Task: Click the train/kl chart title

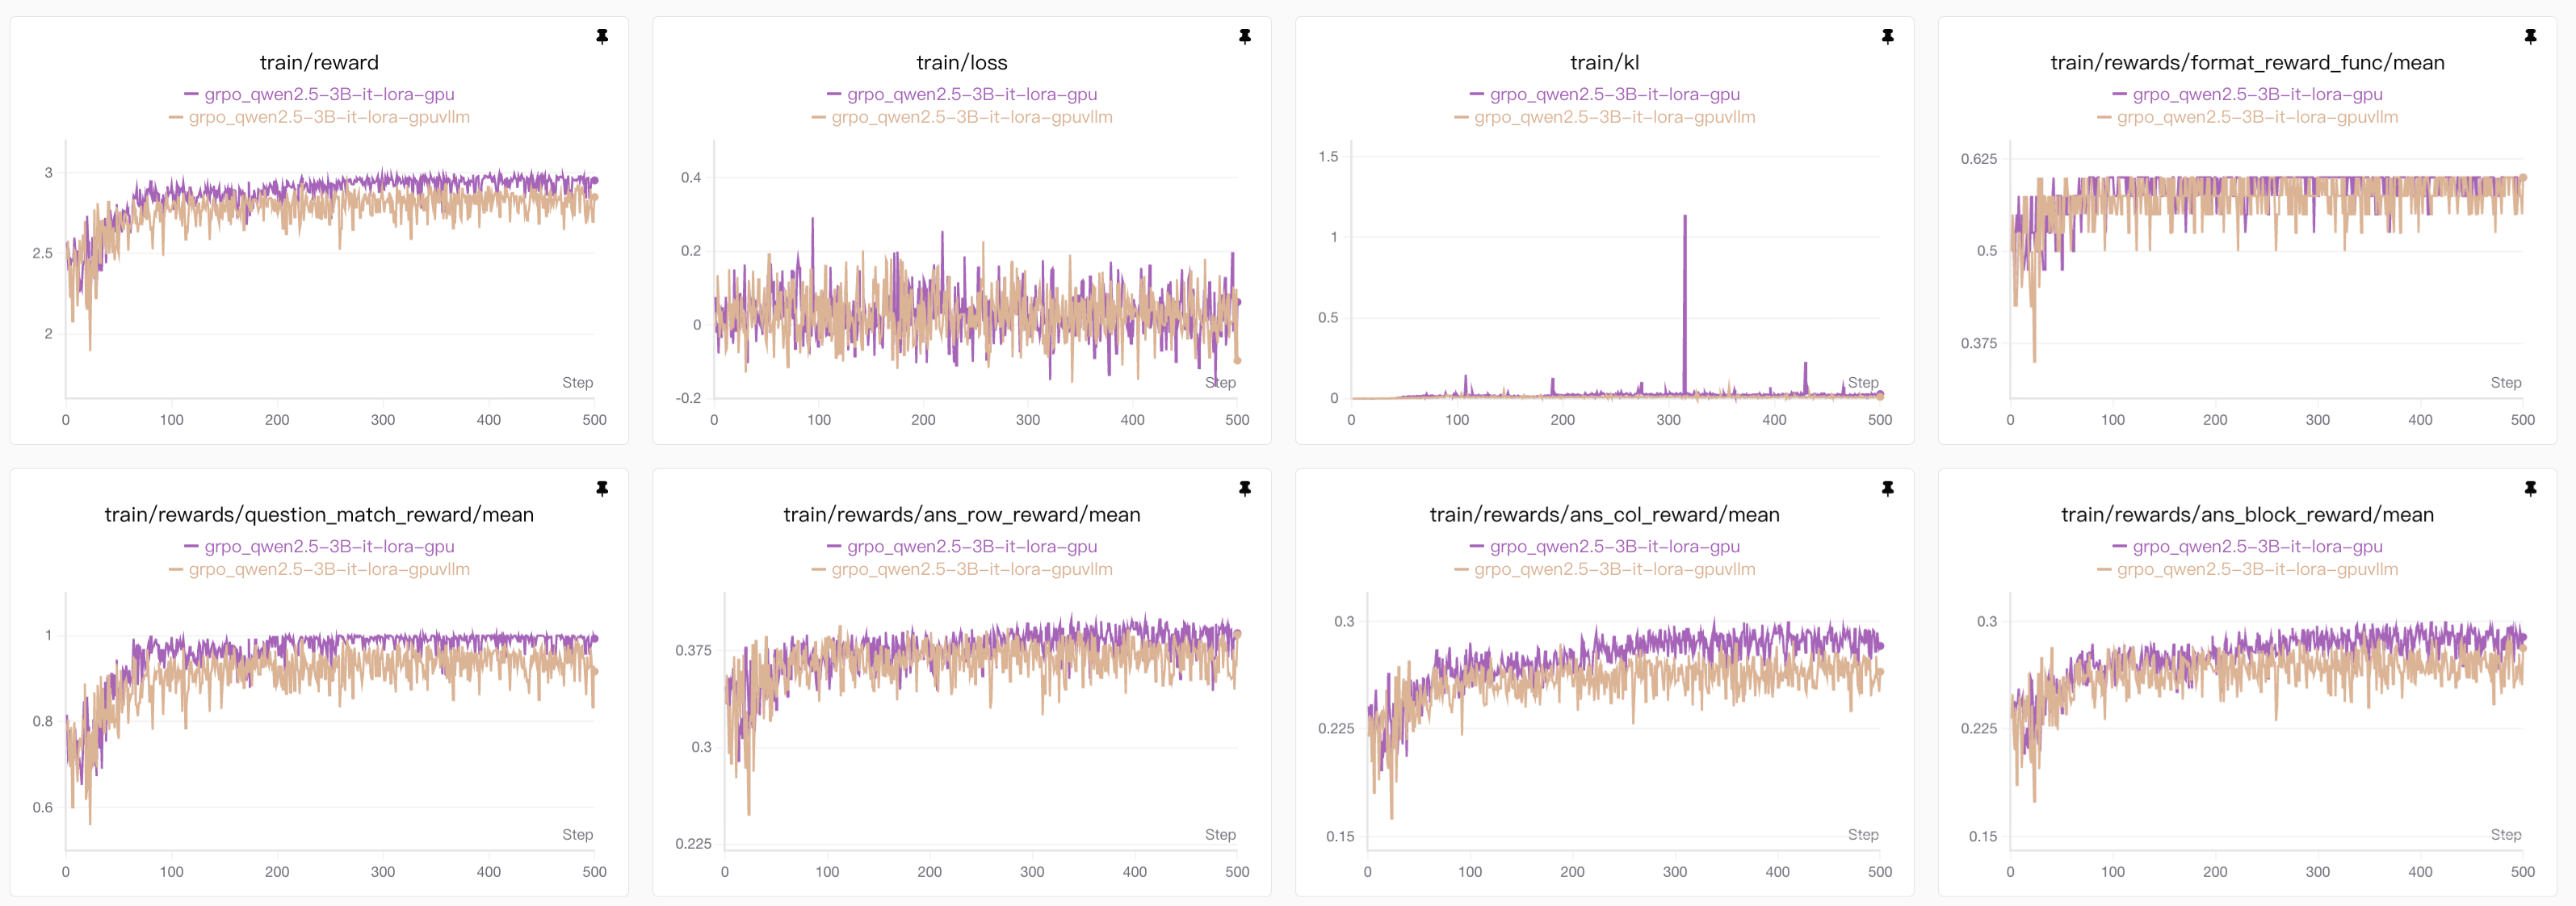Action: (x=1604, y=63)
